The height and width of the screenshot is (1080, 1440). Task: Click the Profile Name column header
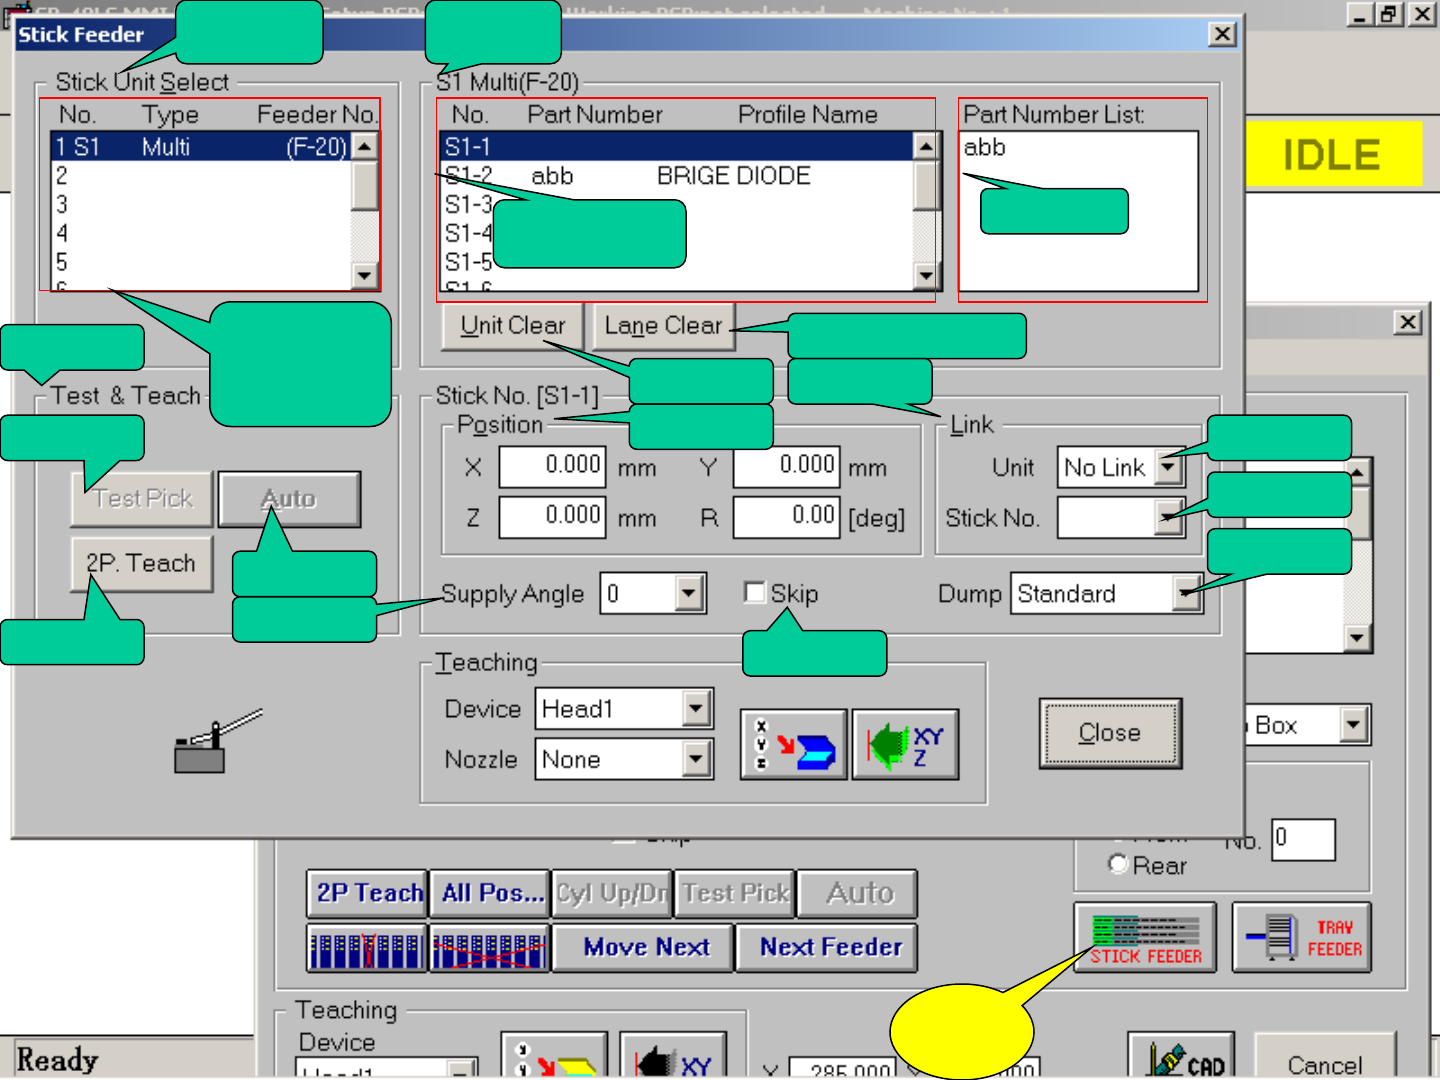(x=808, y=115)
